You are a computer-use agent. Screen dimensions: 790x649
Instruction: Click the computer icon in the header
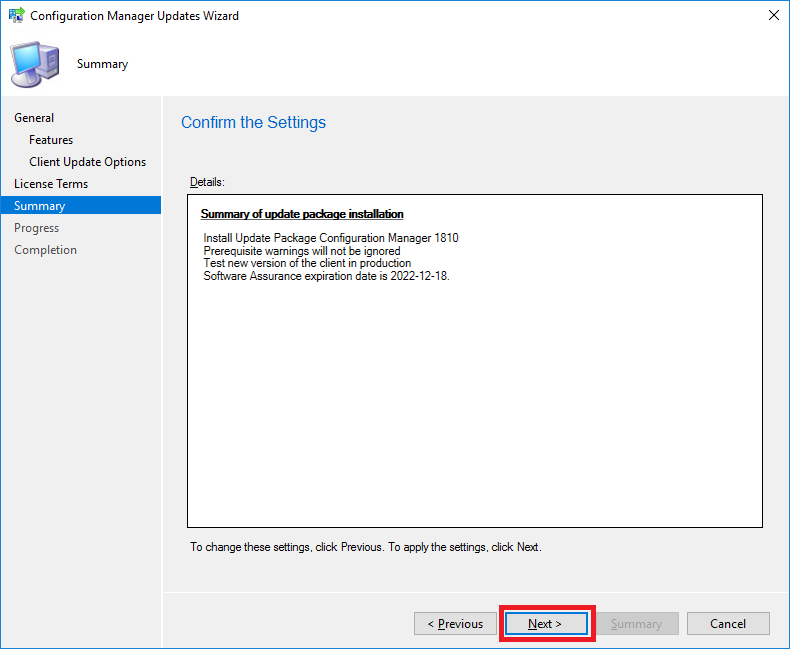[x=34, y=64]
